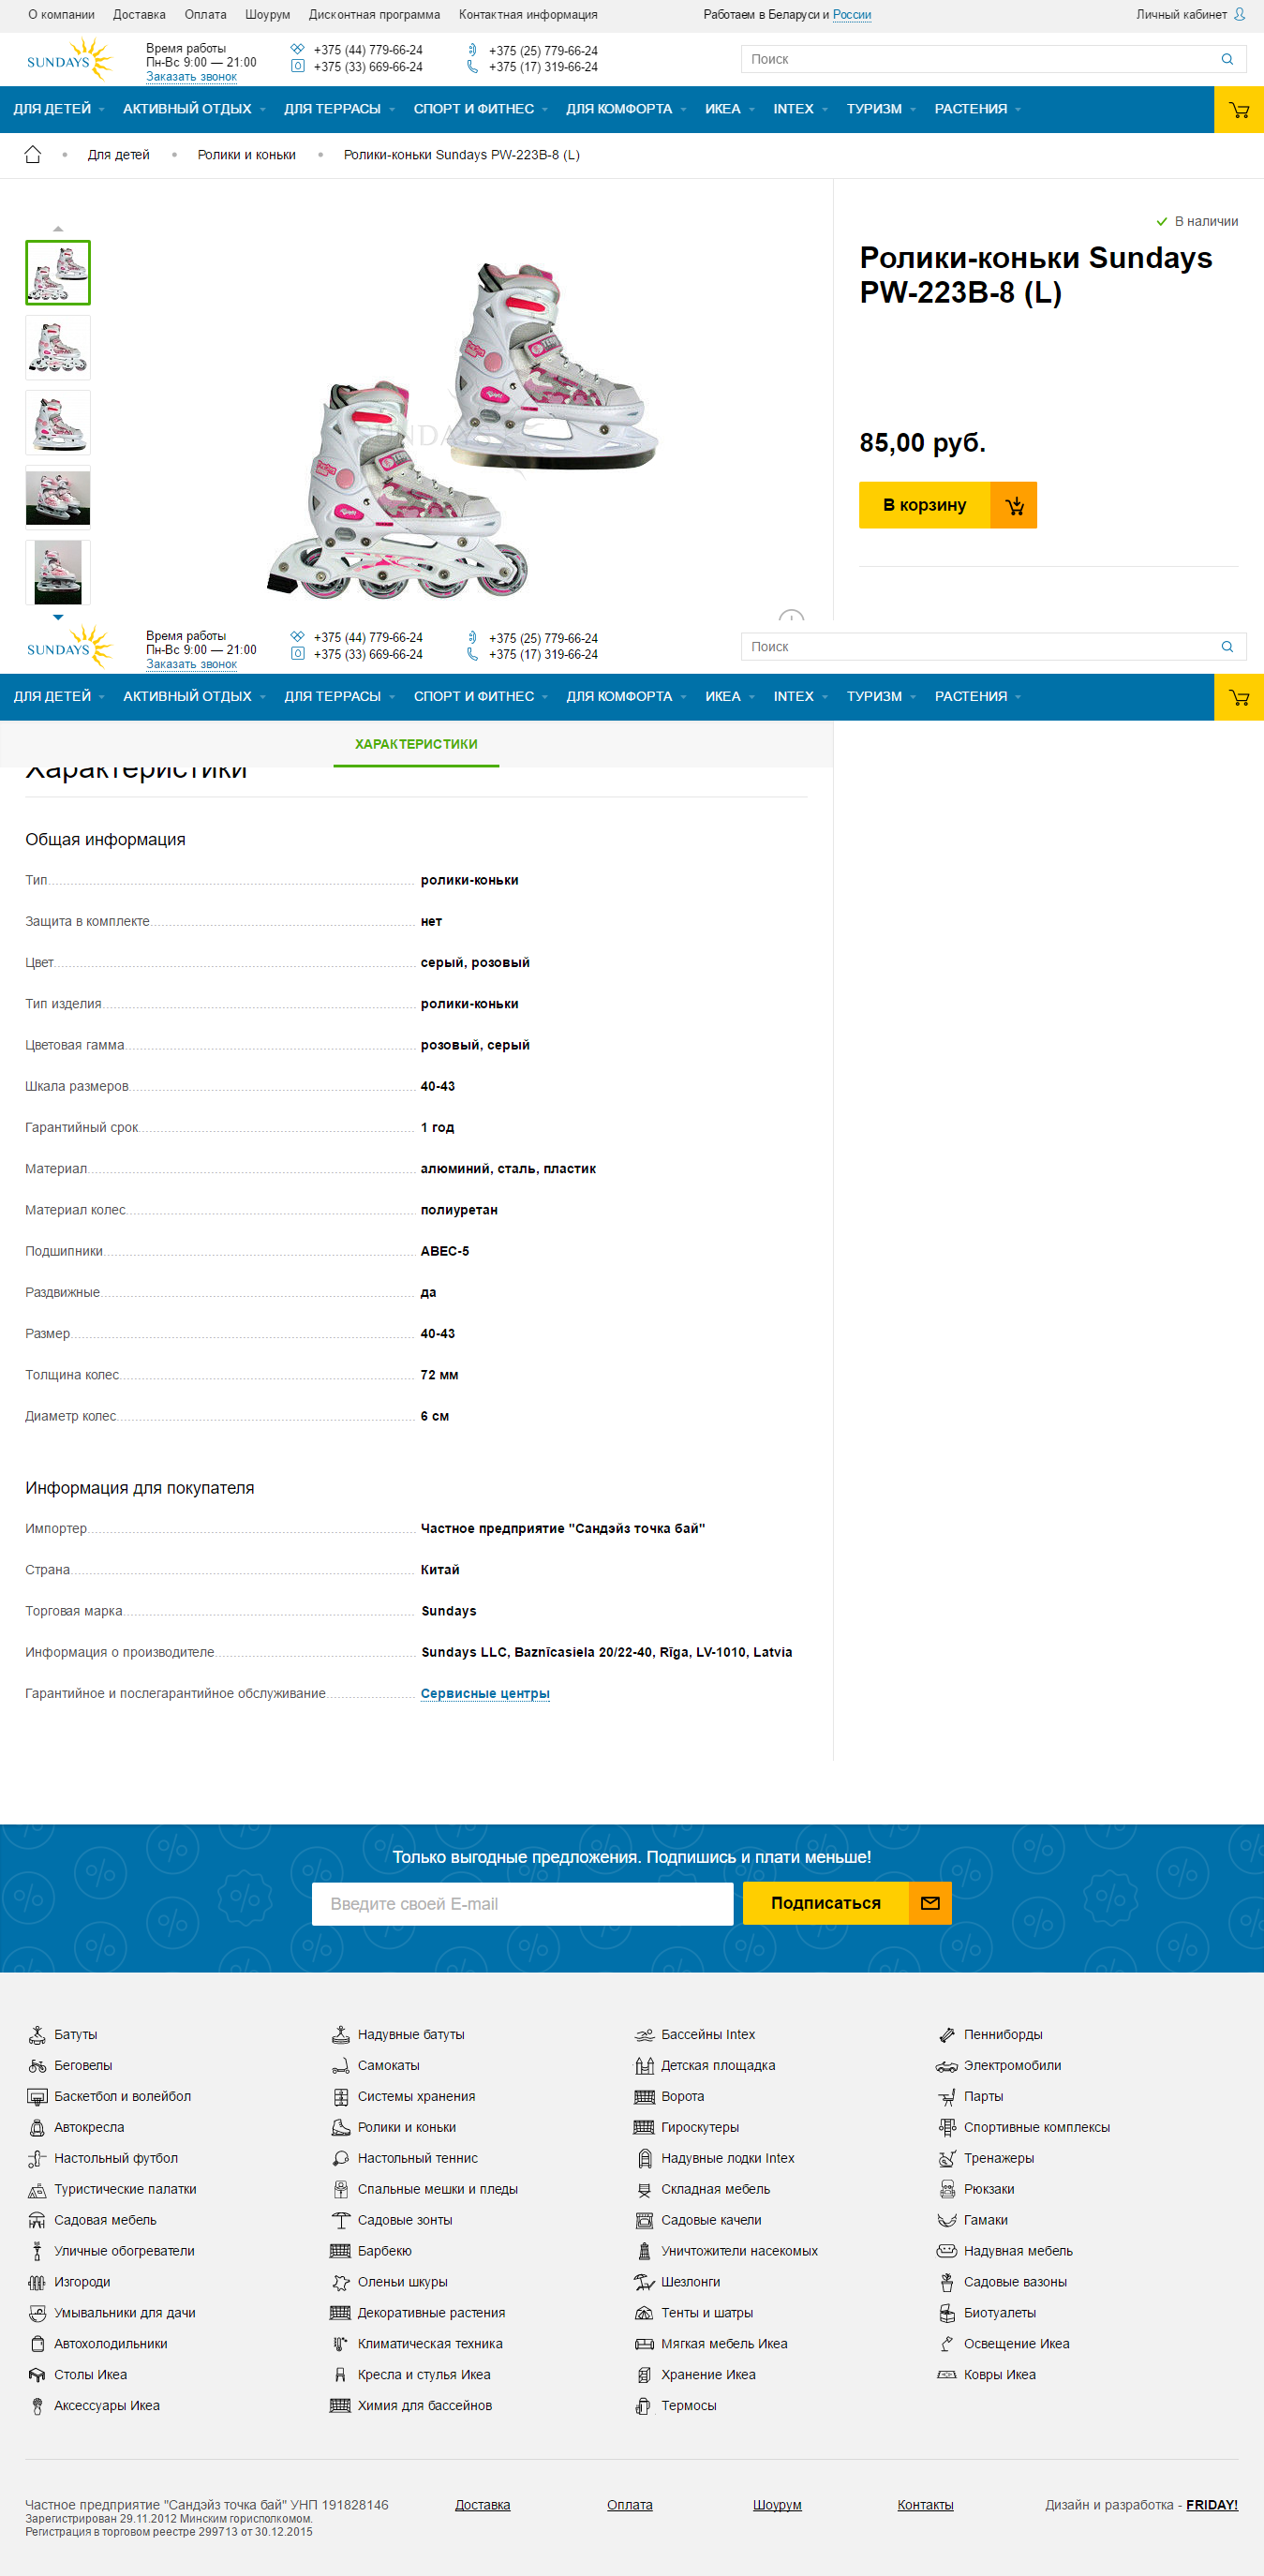Click the cart icon in sticky navigation bar

pos(1239,697)
